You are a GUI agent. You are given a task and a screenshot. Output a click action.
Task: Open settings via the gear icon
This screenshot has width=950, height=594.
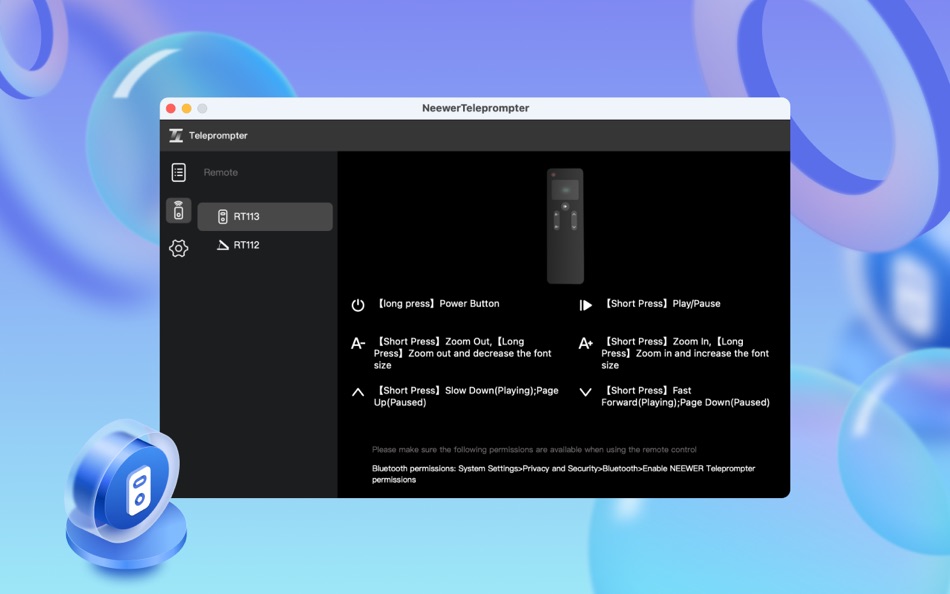179,248
